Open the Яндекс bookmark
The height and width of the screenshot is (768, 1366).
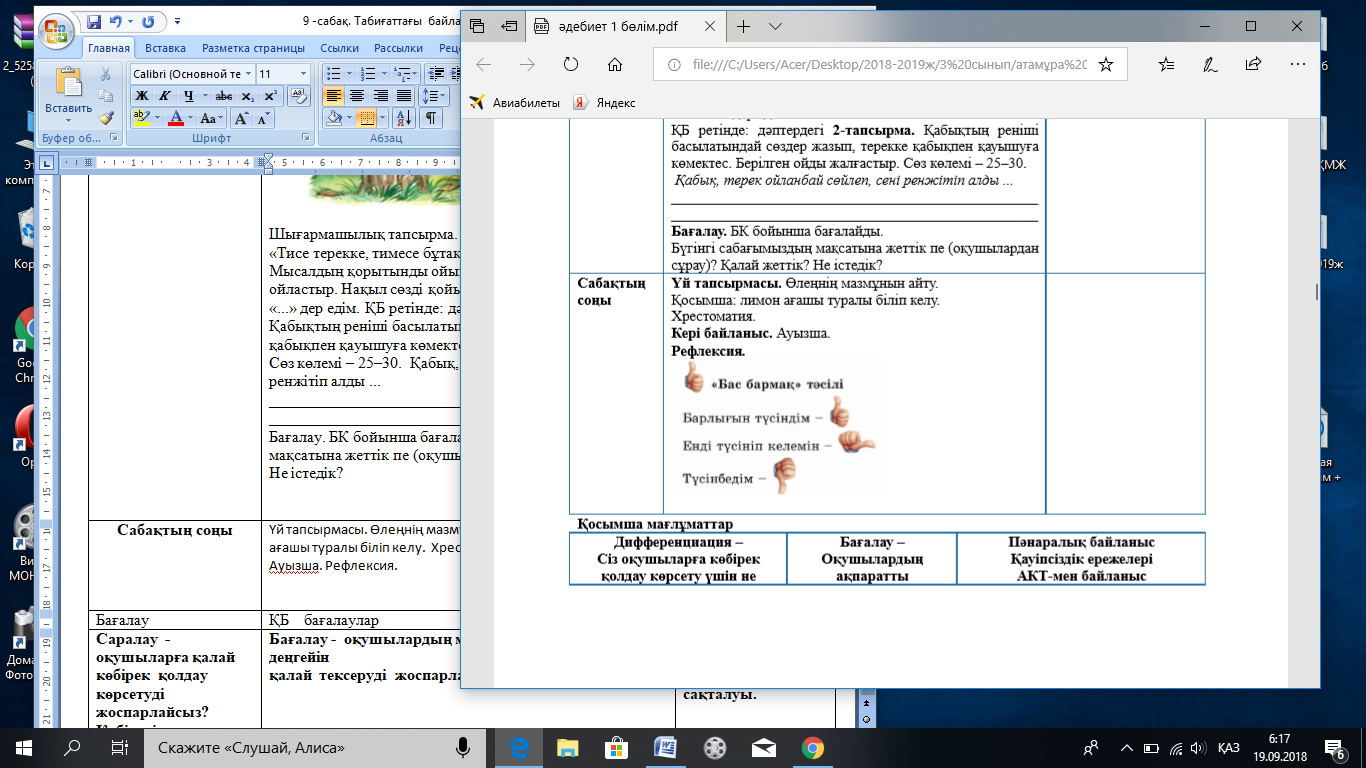603,102
